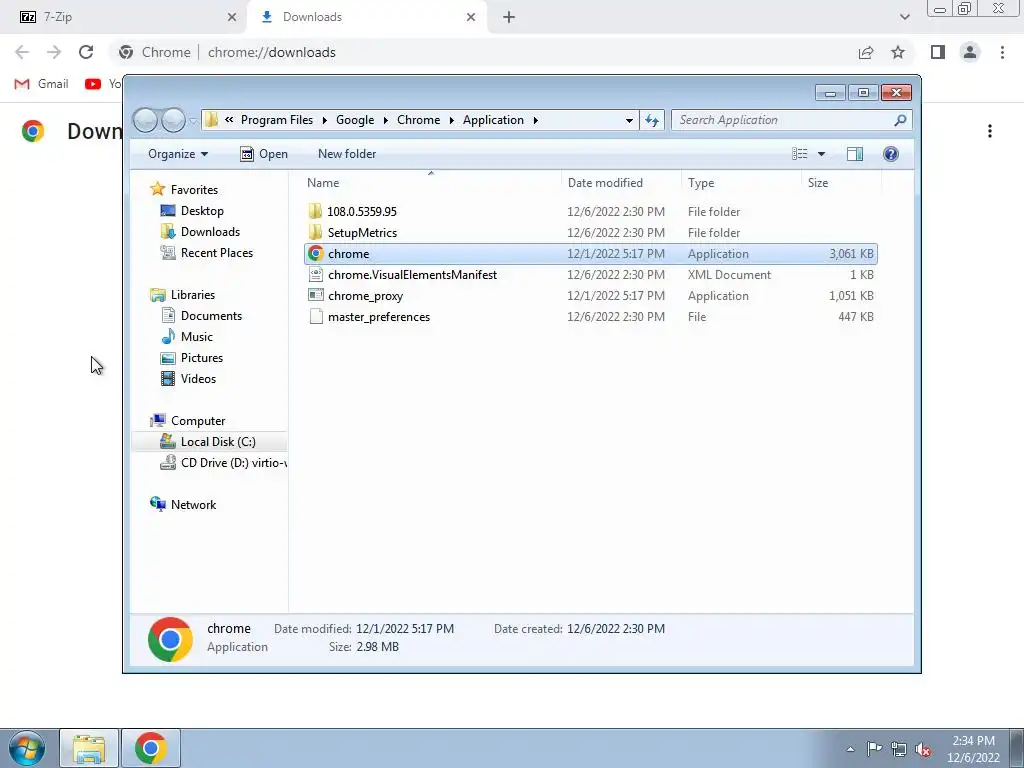Click the Explorer Back button
Viewport: 1024px width, 768px height.
pyautogui.click(x=145, y=120)
